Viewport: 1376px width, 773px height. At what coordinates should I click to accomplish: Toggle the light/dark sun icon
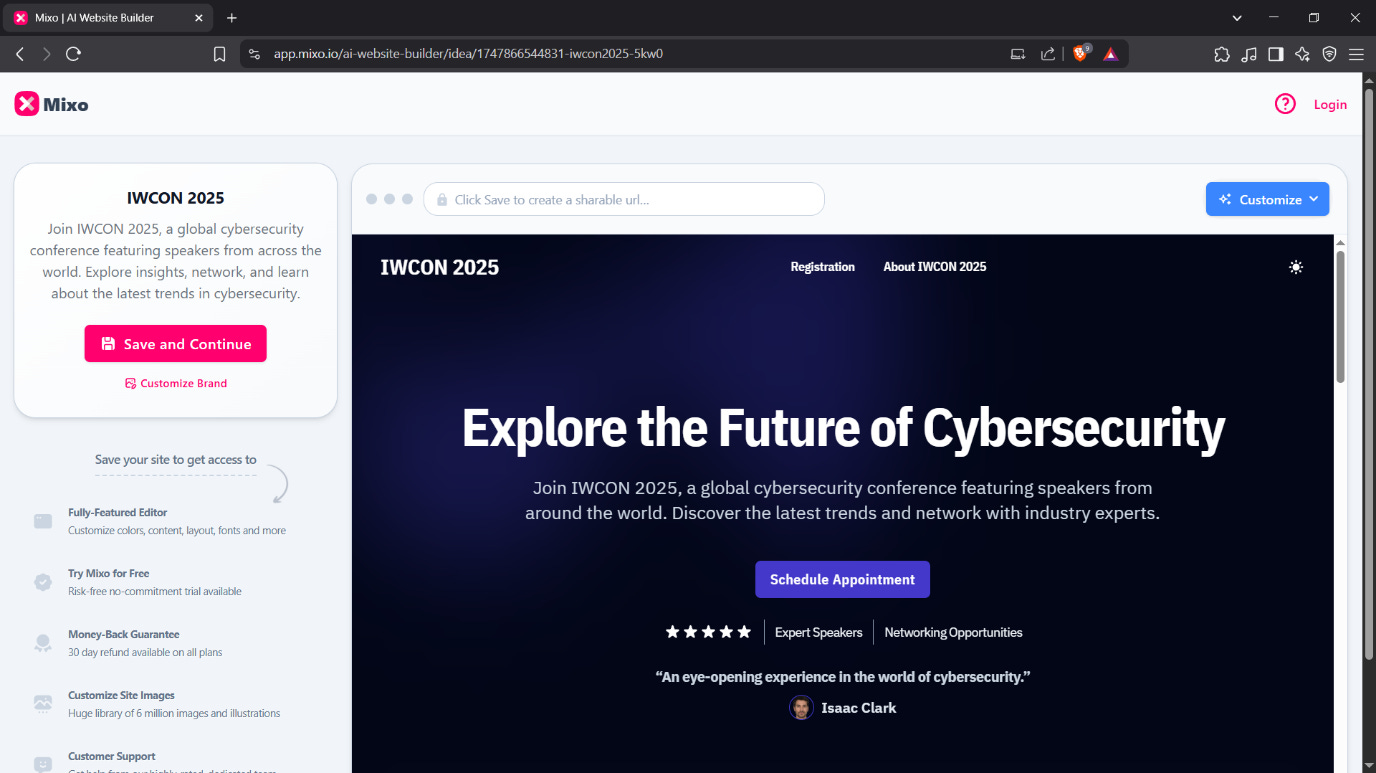1296,267
